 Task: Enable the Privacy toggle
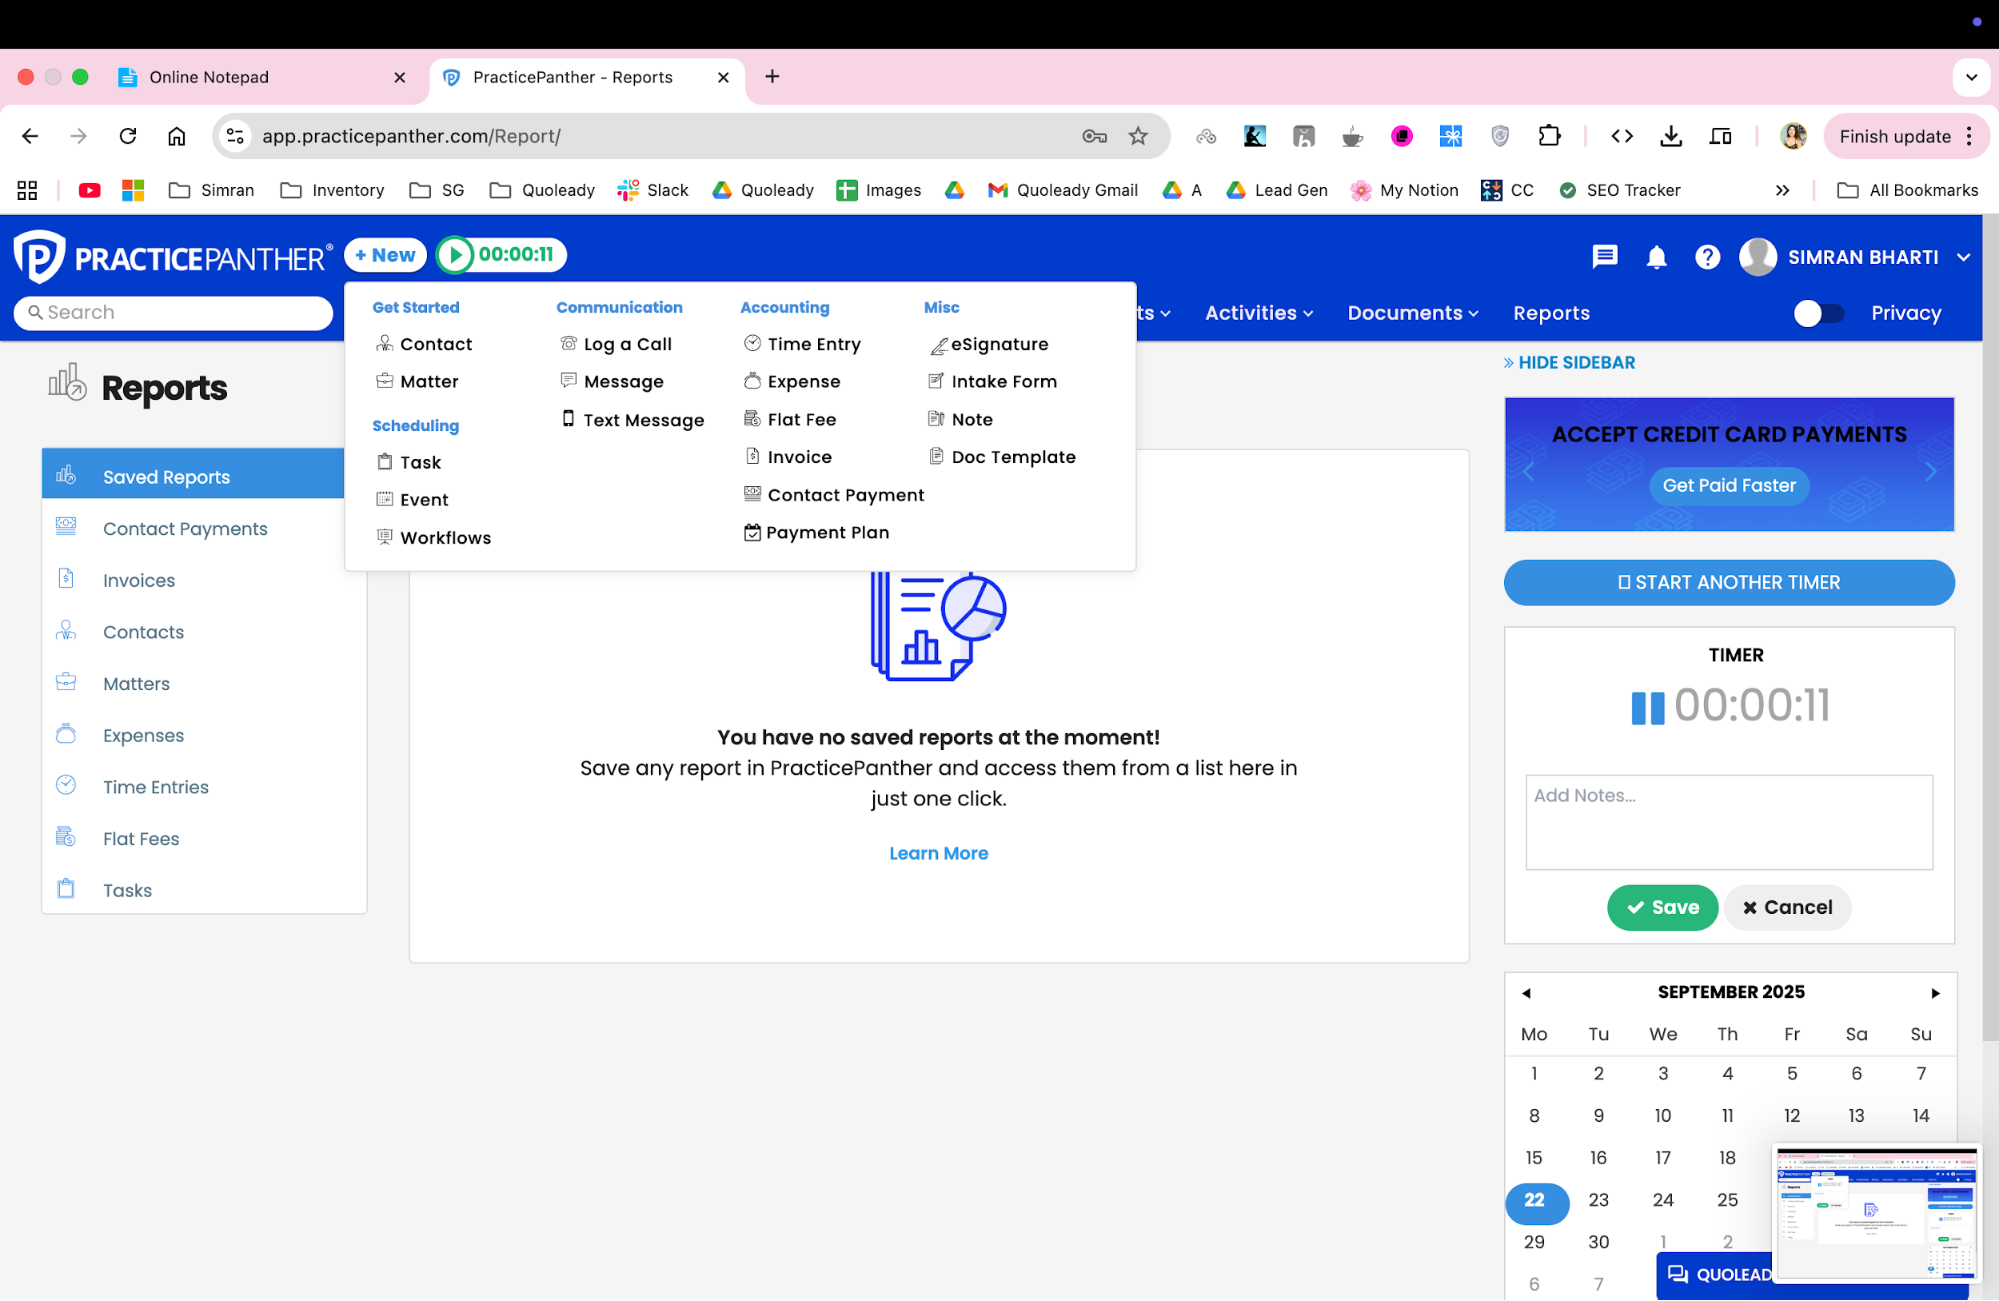[1819, 313]
